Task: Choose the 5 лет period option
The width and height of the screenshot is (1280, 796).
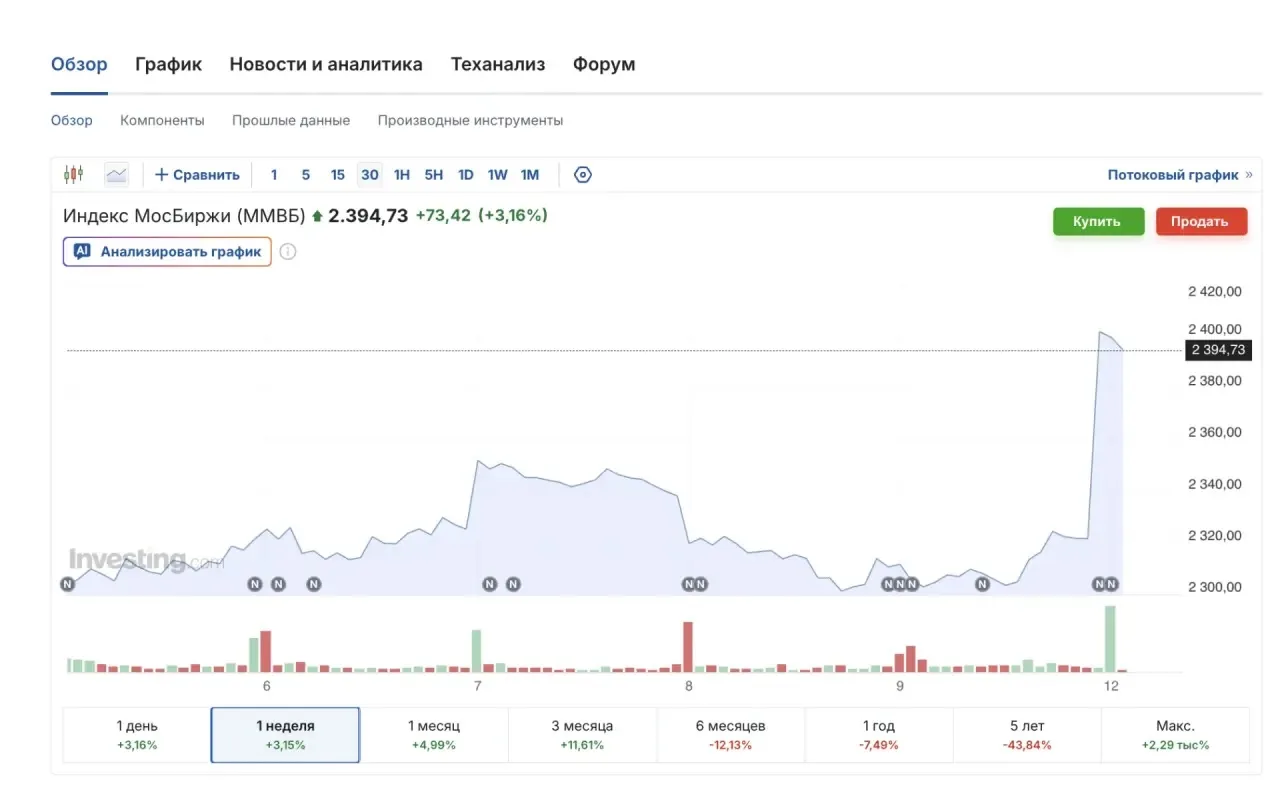Action: (x=1027, y=735)
